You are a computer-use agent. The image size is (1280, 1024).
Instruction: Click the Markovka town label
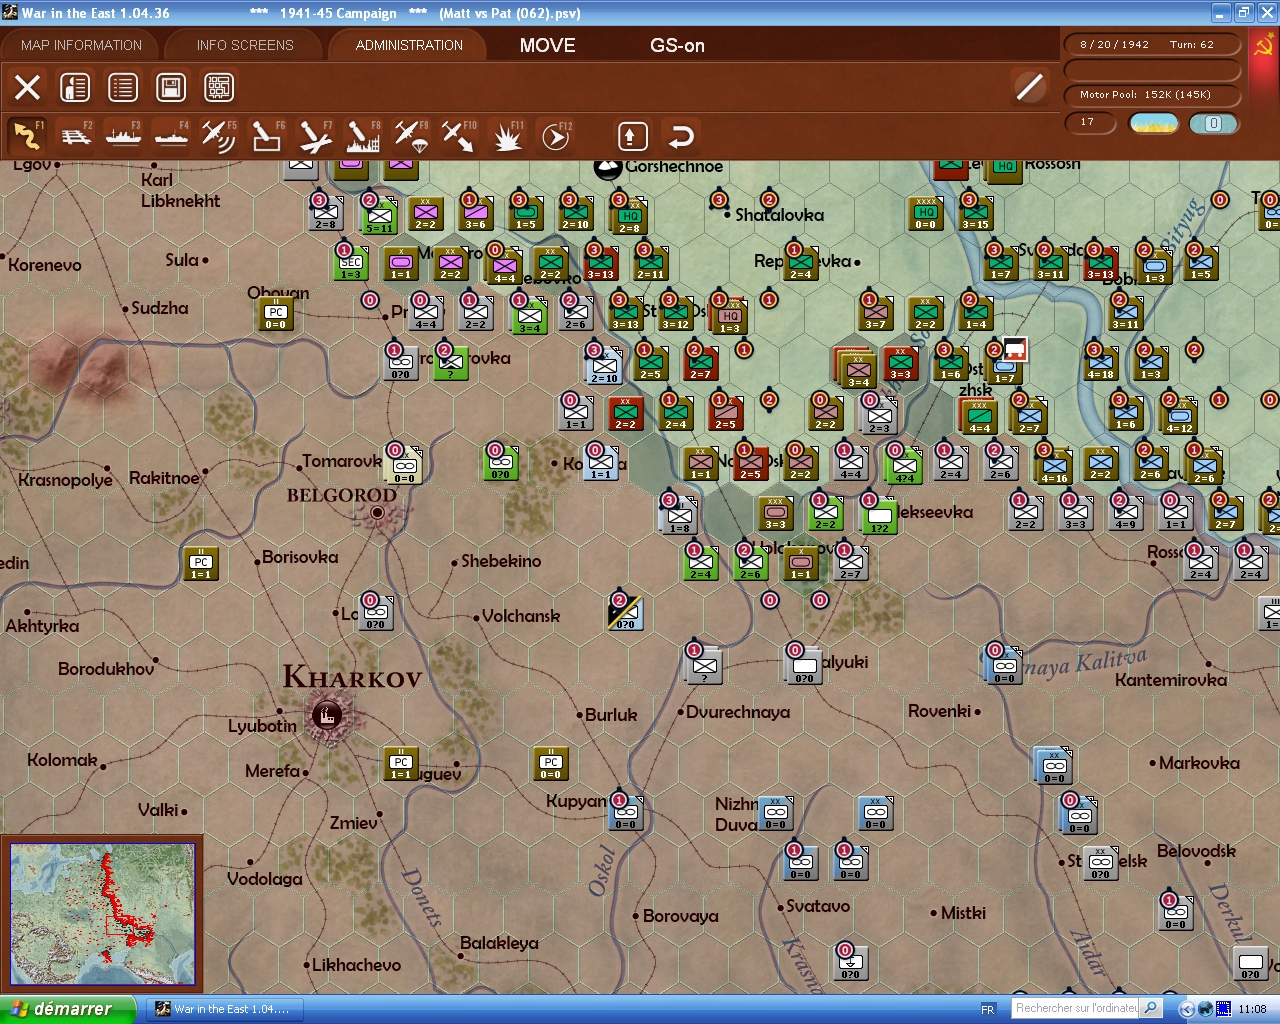(x=1200, y=763)
